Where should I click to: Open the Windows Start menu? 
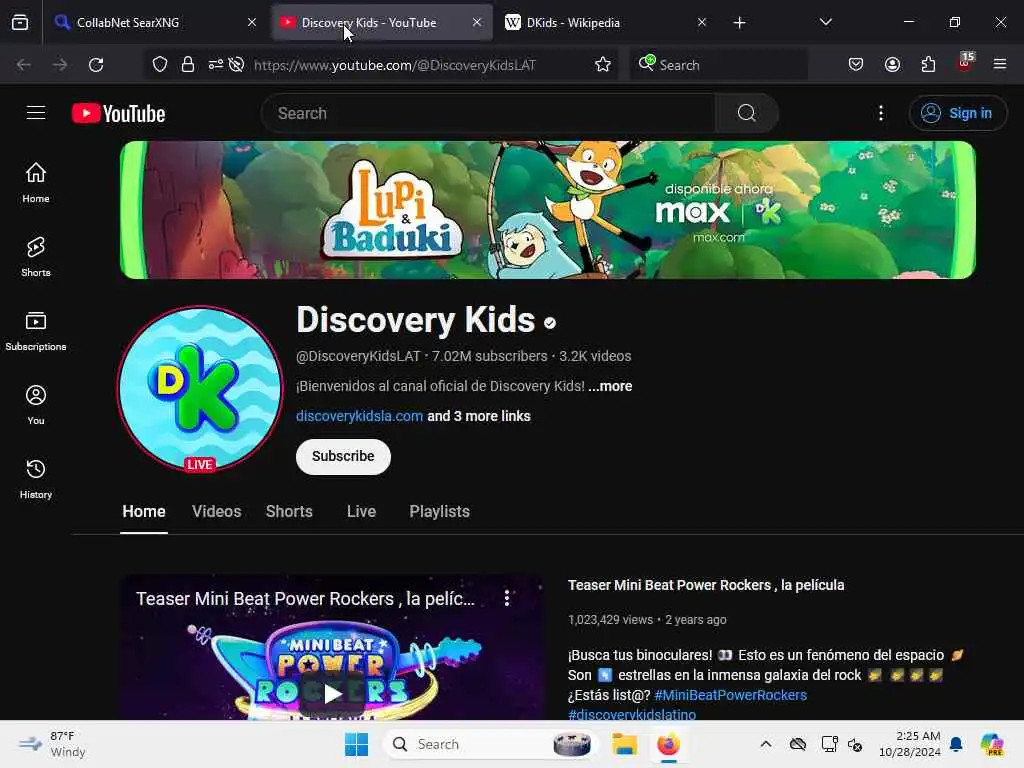point(357,744)
